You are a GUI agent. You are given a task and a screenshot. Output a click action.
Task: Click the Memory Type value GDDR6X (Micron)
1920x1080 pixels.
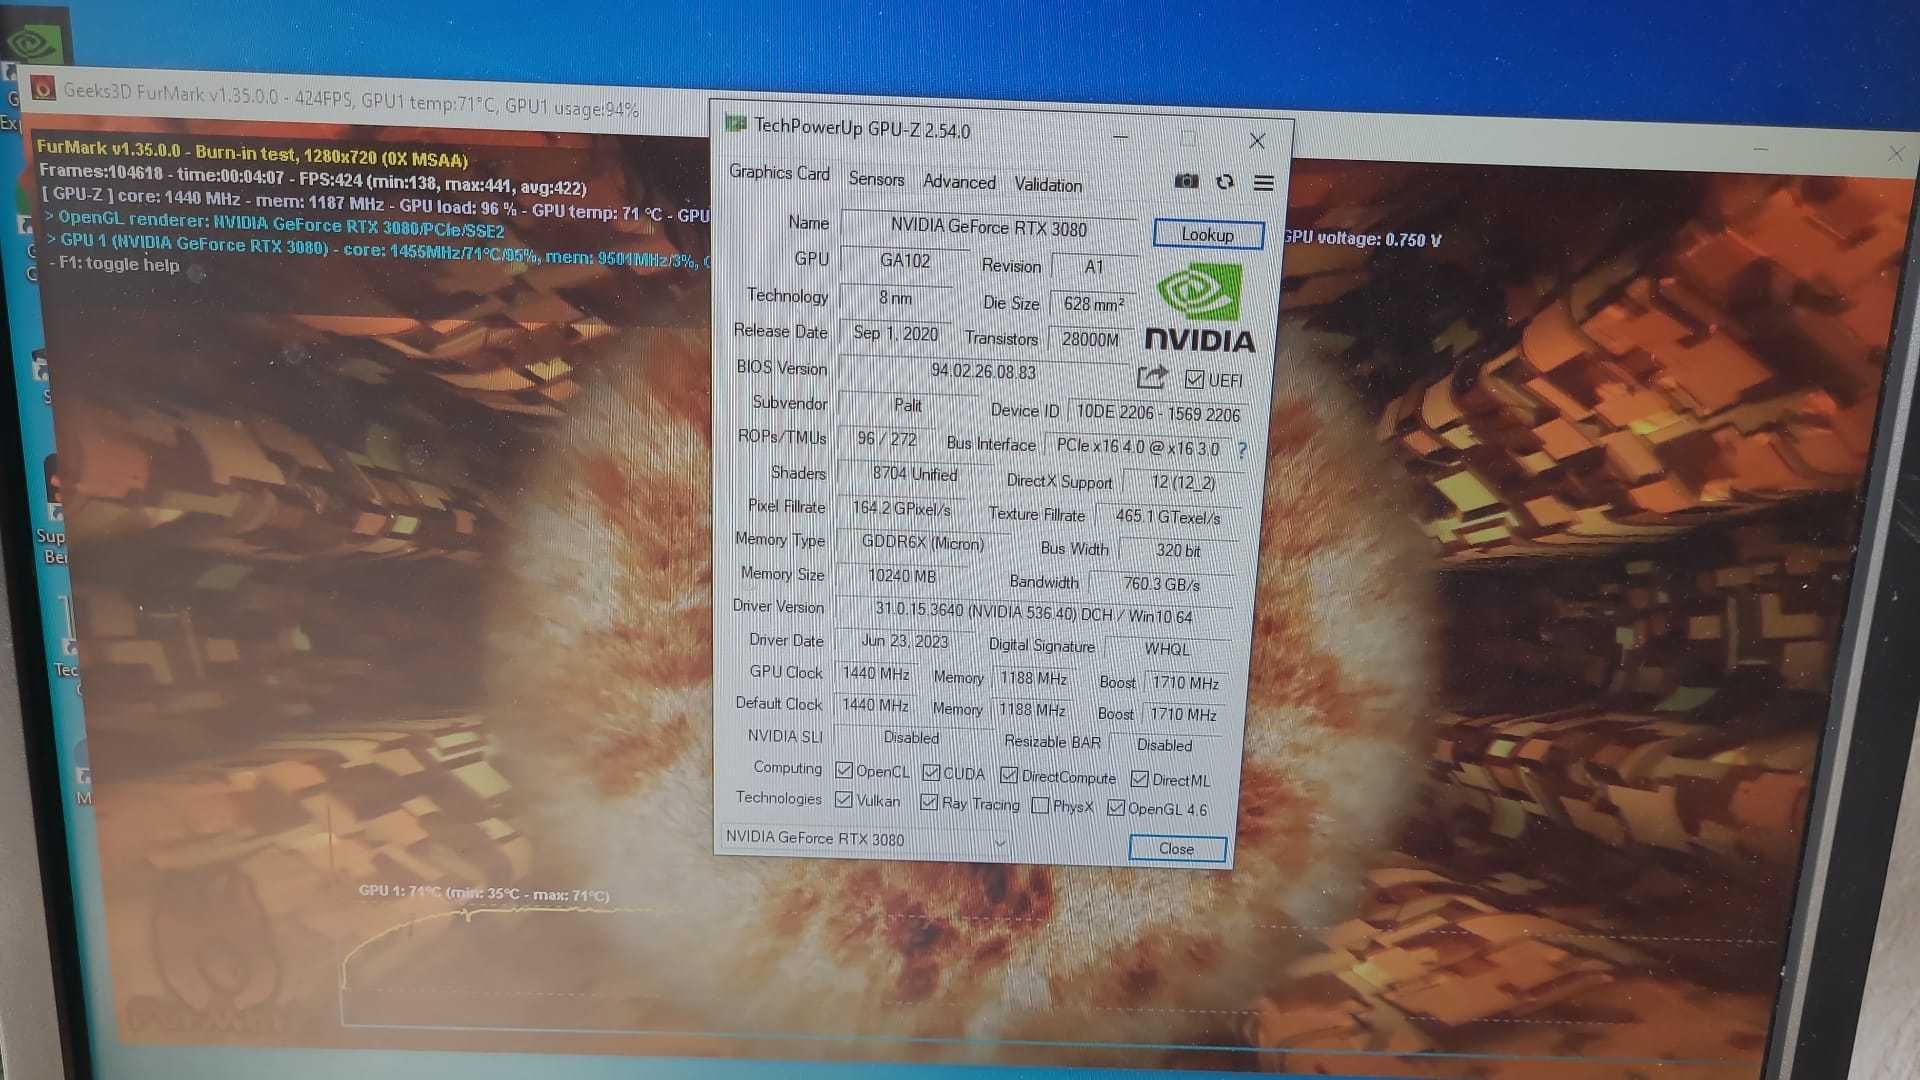[922, 543]
